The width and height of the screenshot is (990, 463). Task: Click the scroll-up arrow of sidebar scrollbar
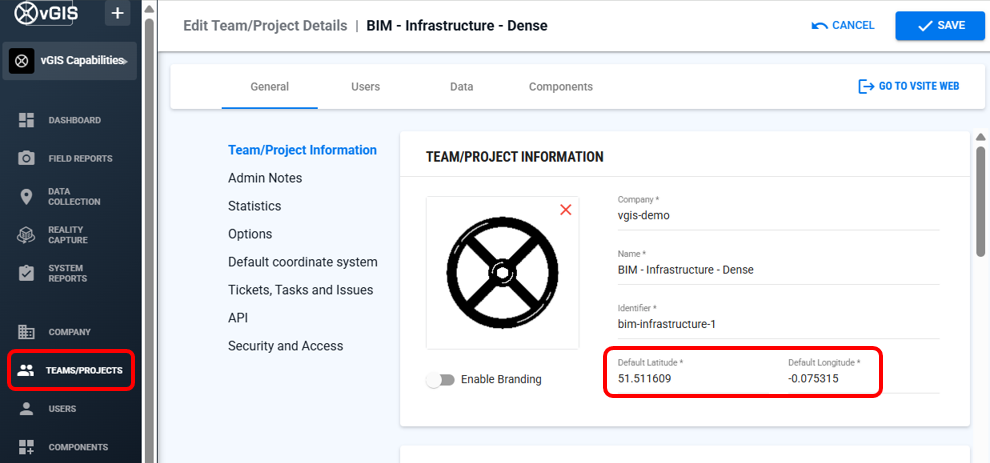click(x=149, y=10)
